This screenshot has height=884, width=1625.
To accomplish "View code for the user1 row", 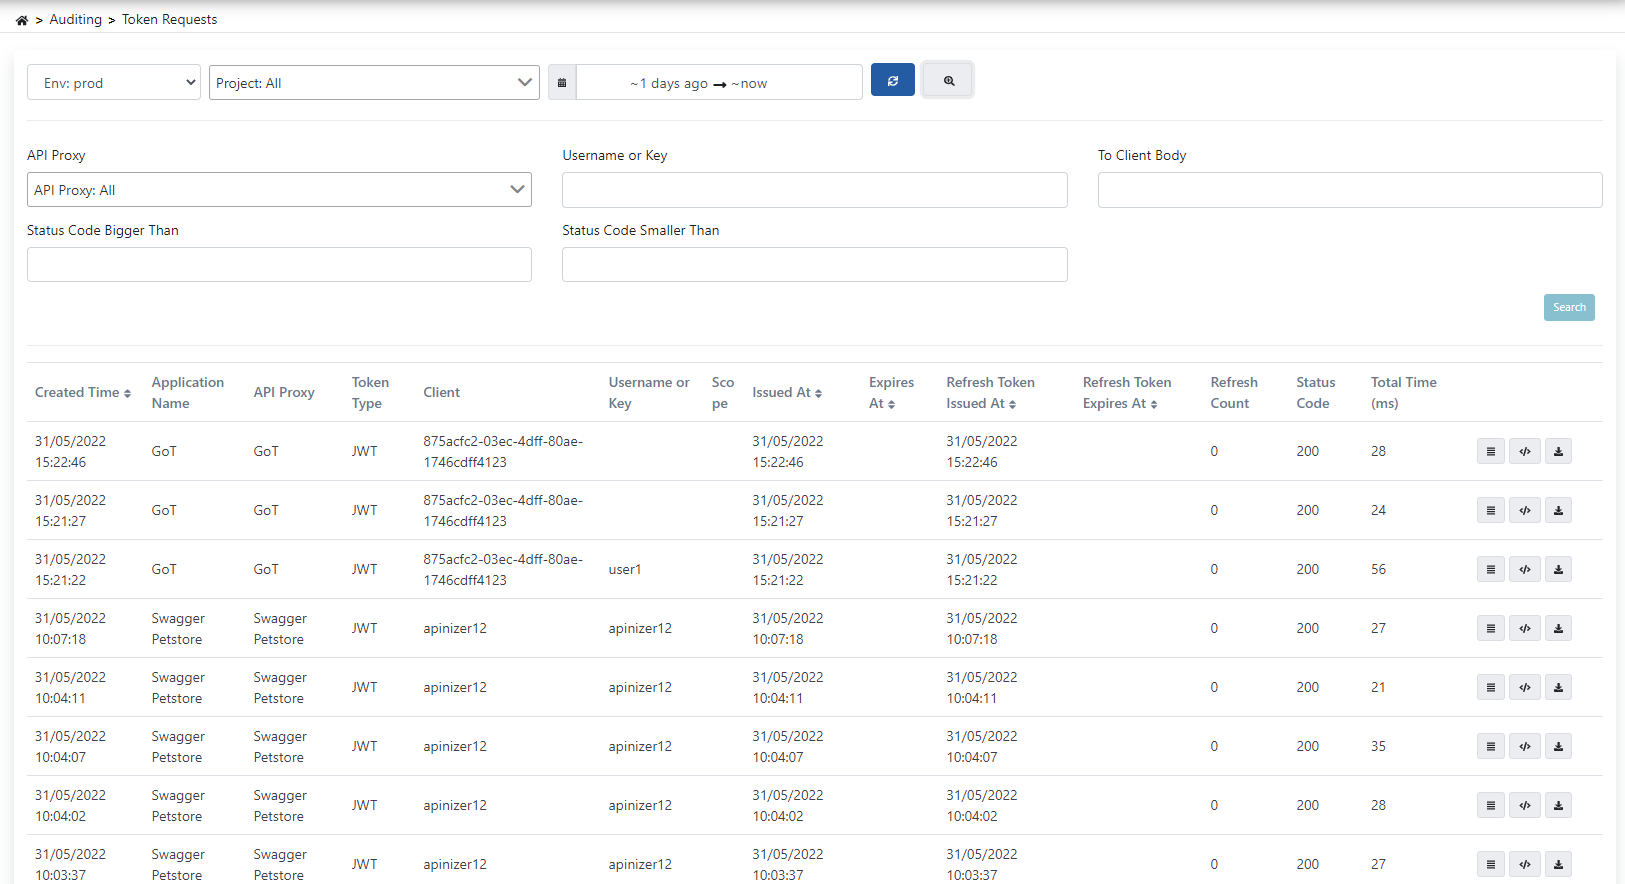I will click(x=1524, y=569).
